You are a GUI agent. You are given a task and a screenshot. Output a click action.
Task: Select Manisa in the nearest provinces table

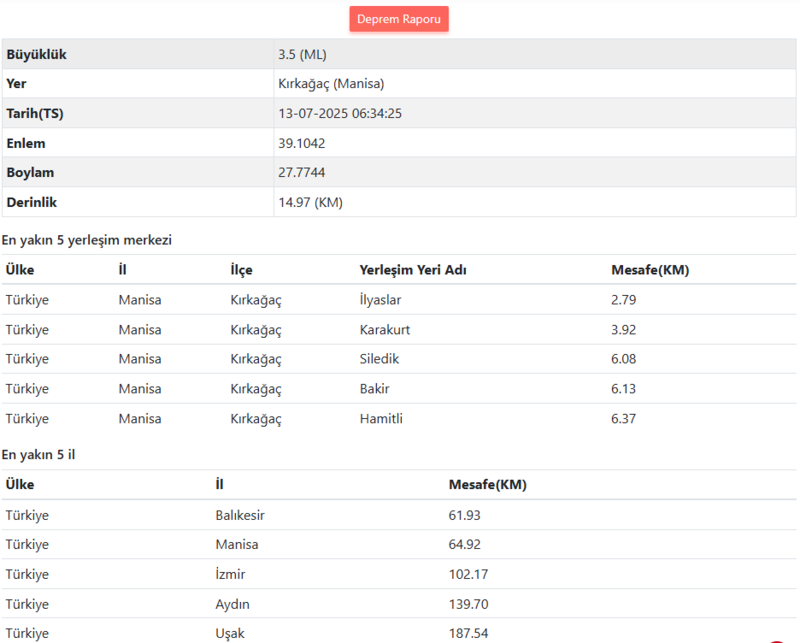pos(235,544)
